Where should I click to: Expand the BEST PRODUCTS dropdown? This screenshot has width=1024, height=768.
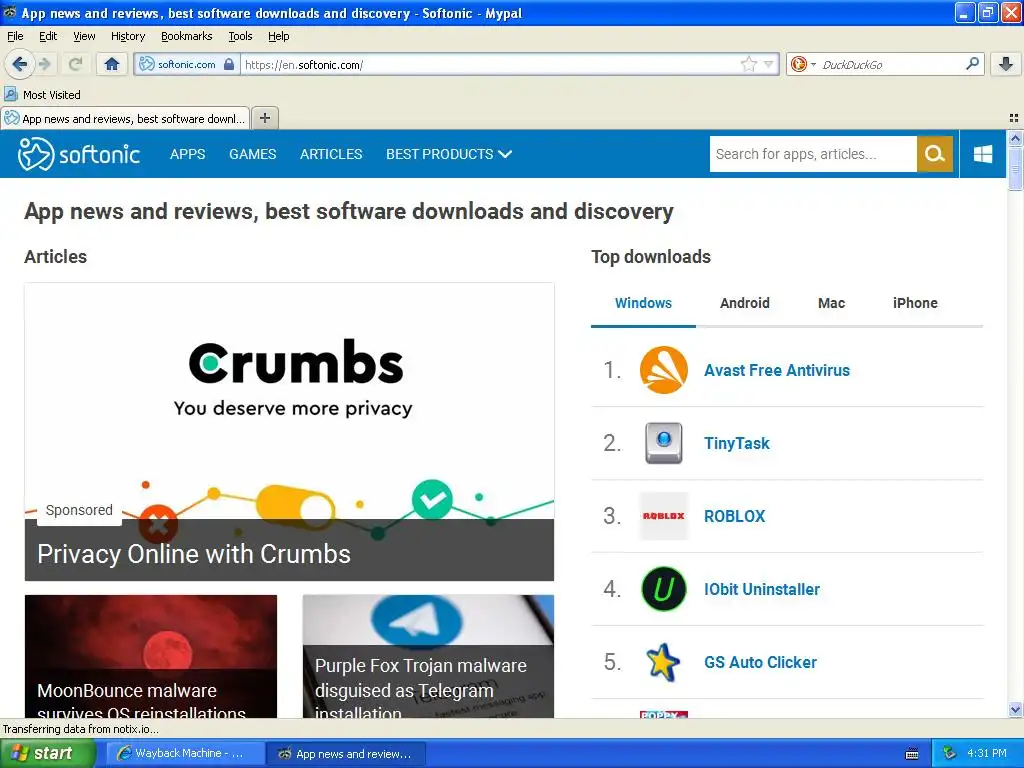(449, 154)
